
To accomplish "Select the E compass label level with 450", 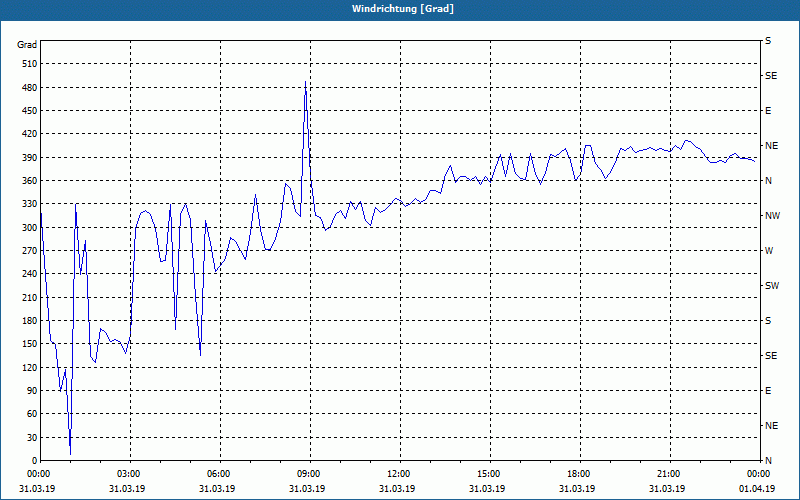I will tap(768, 111).
